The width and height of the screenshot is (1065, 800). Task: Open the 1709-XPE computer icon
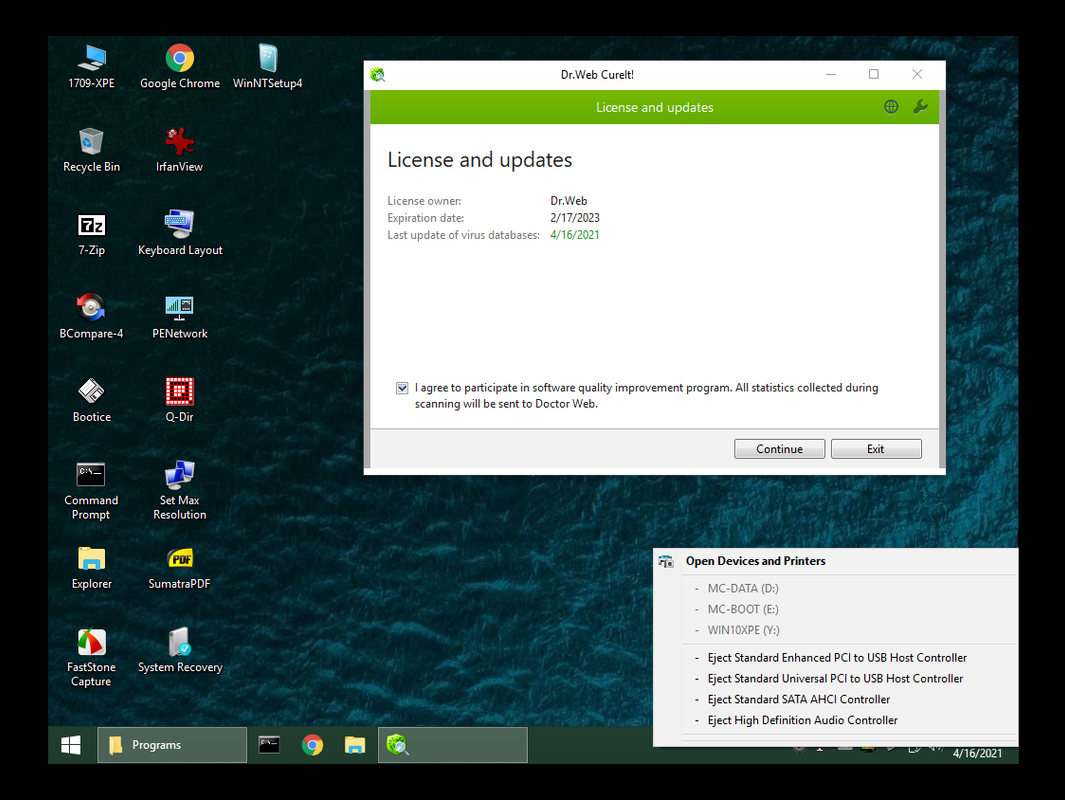coord(91,67)
